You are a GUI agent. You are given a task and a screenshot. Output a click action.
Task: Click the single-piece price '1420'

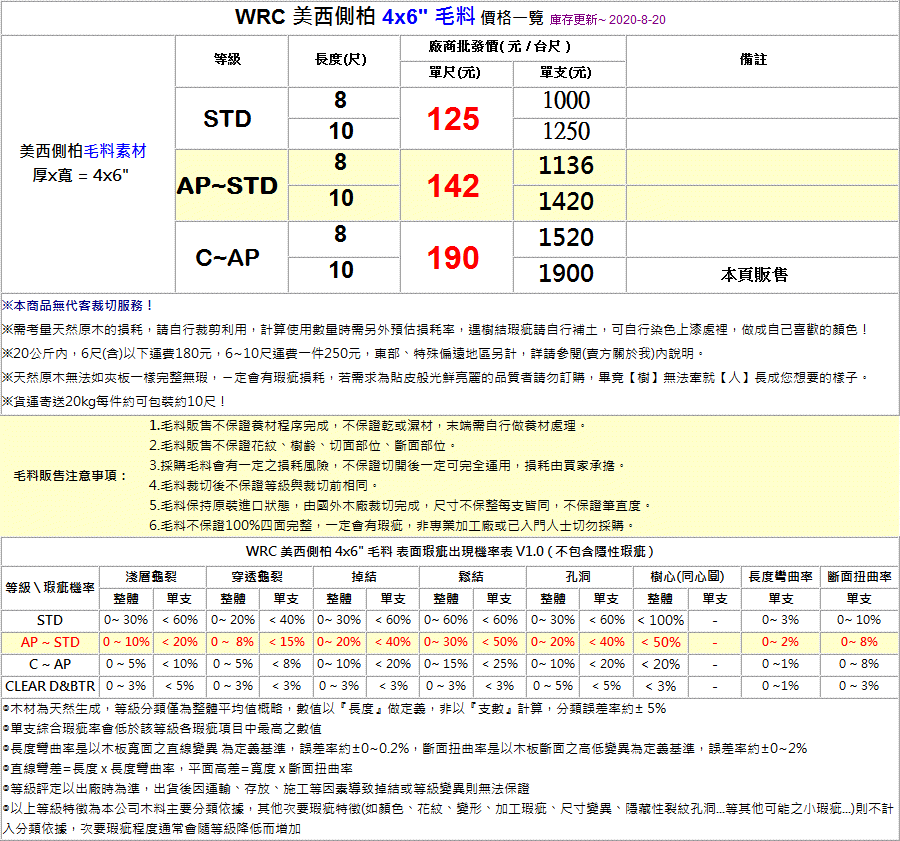pos(567,201)
